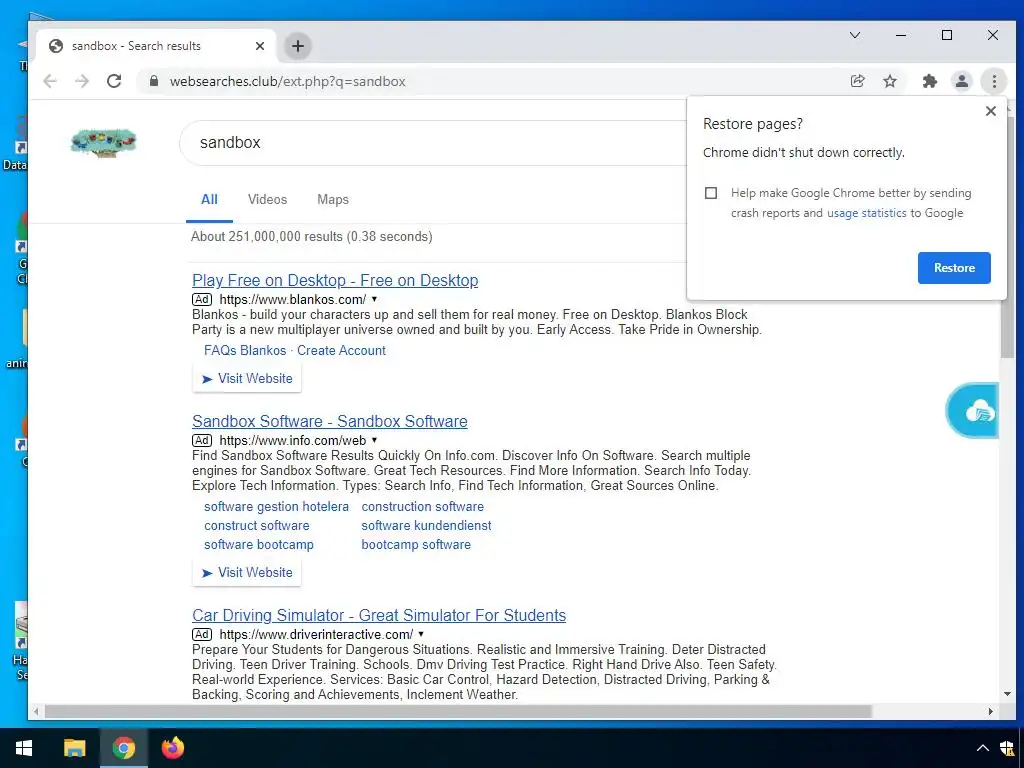1024x768 pixels.
Task: Click the Restore button
Action: 954,268
